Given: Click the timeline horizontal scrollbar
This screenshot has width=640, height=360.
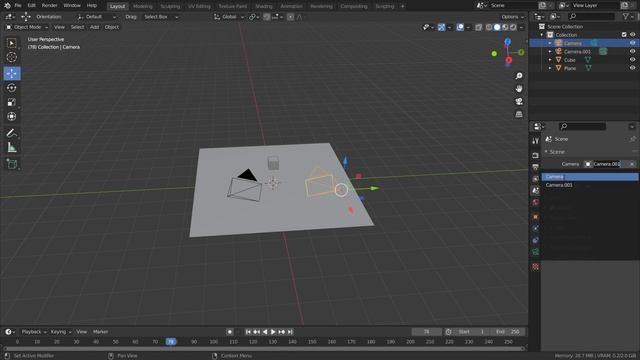Looking at the screenshot, I should tap(264, 349).
